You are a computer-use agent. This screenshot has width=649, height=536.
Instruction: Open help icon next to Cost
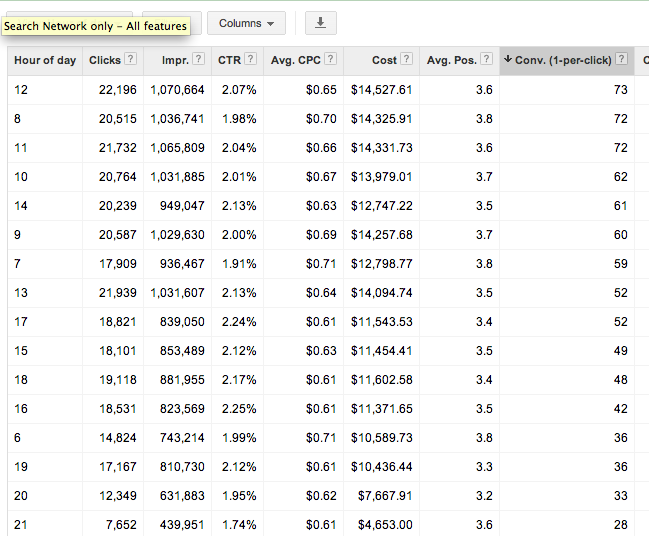pos(407,59)
